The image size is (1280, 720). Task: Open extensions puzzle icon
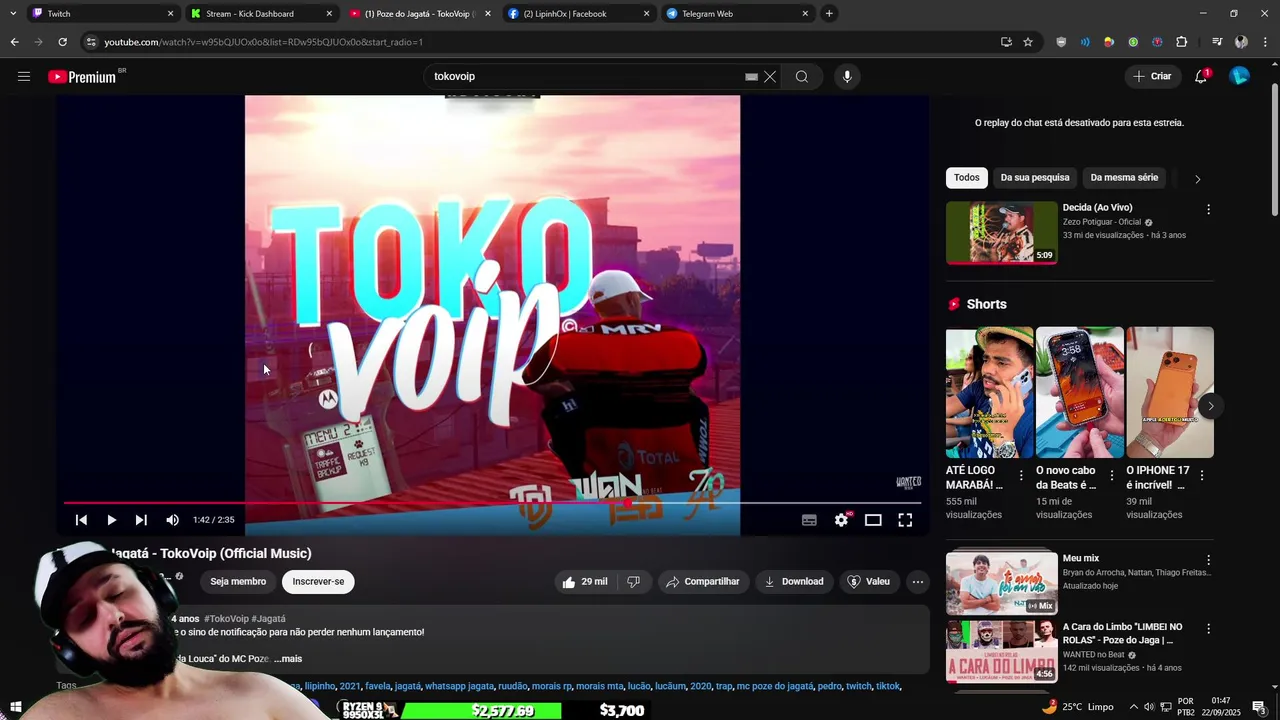pyautogui.click(x=1181, y=42)
